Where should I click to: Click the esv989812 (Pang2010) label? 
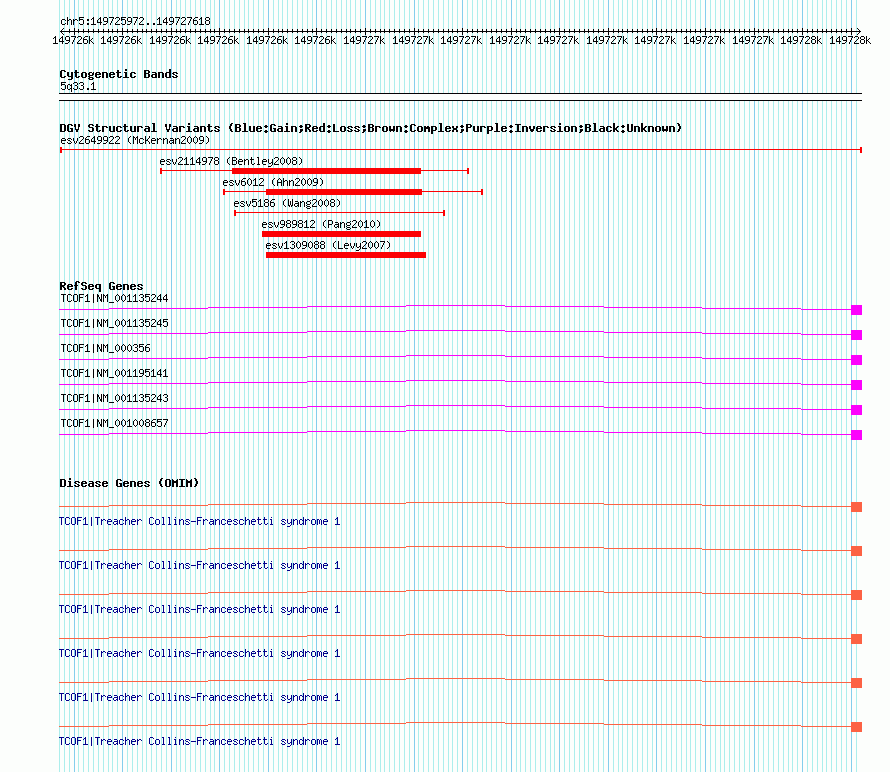[x=321, y=224]
